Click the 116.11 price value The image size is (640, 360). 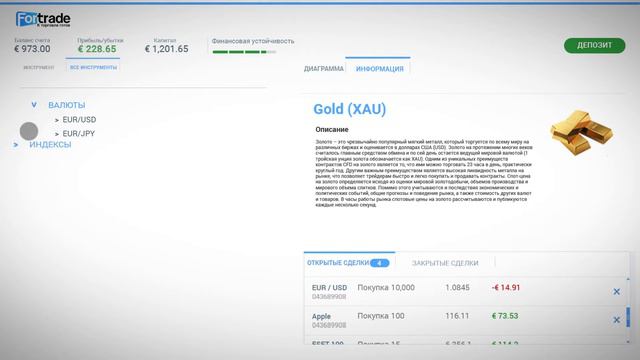(457, 316)
